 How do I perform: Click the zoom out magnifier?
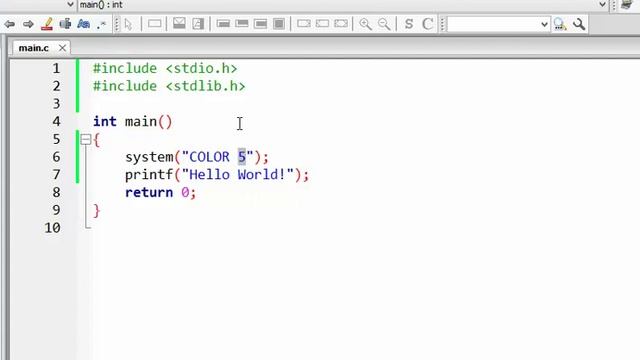coord(384,24)
